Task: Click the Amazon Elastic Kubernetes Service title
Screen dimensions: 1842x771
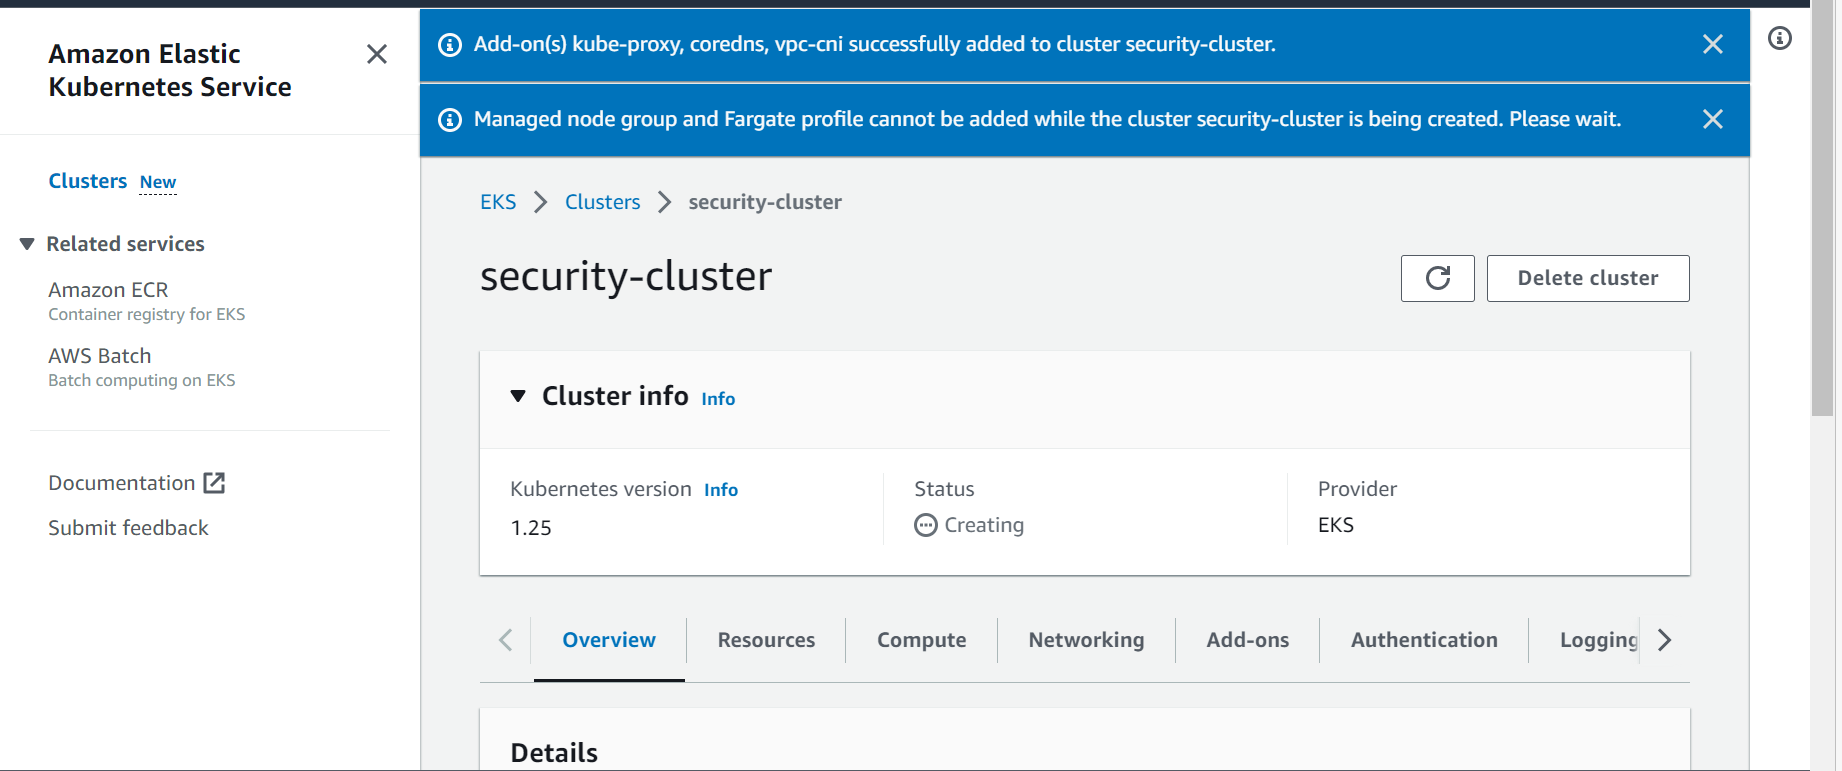Action: 170,70
